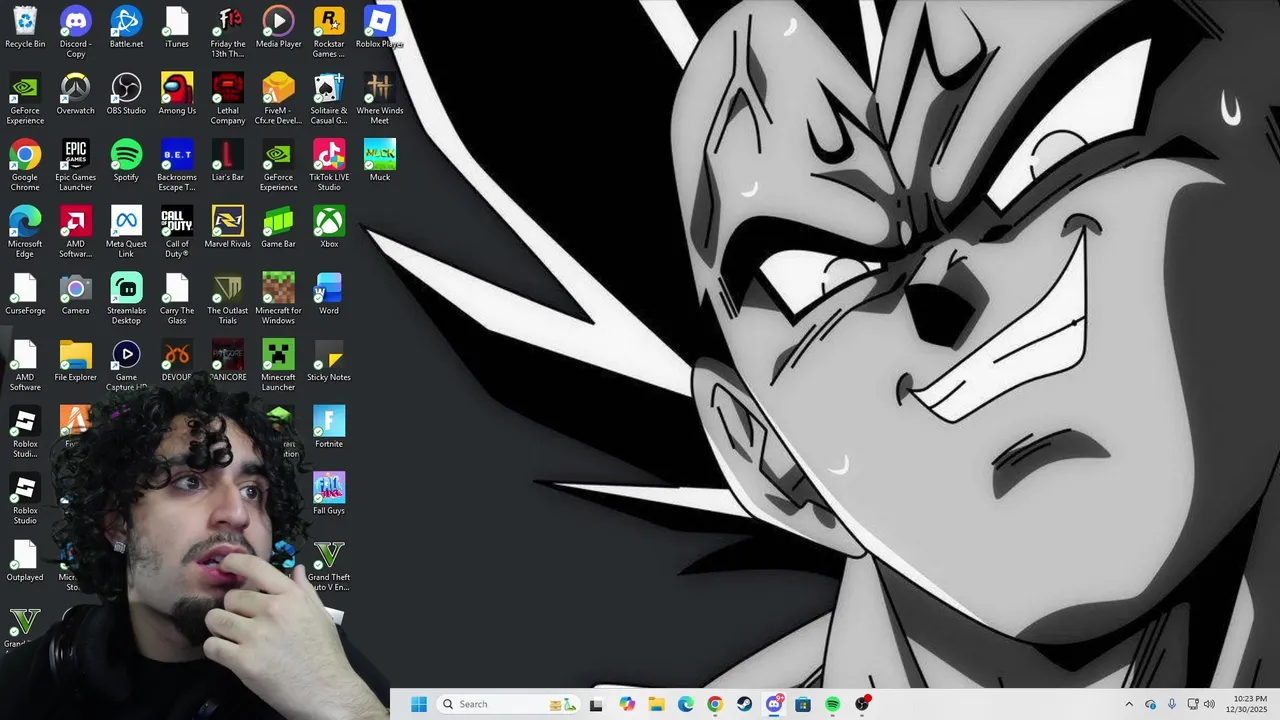Screen dimensions: 1280x720
Task: Select the Minecraft Launcher desktop shortcut
Action: pos(278,366)
